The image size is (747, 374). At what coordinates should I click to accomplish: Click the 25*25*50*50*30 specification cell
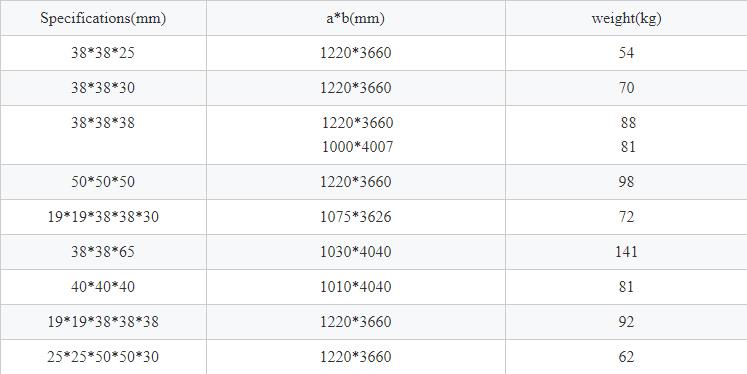point(103,357)
